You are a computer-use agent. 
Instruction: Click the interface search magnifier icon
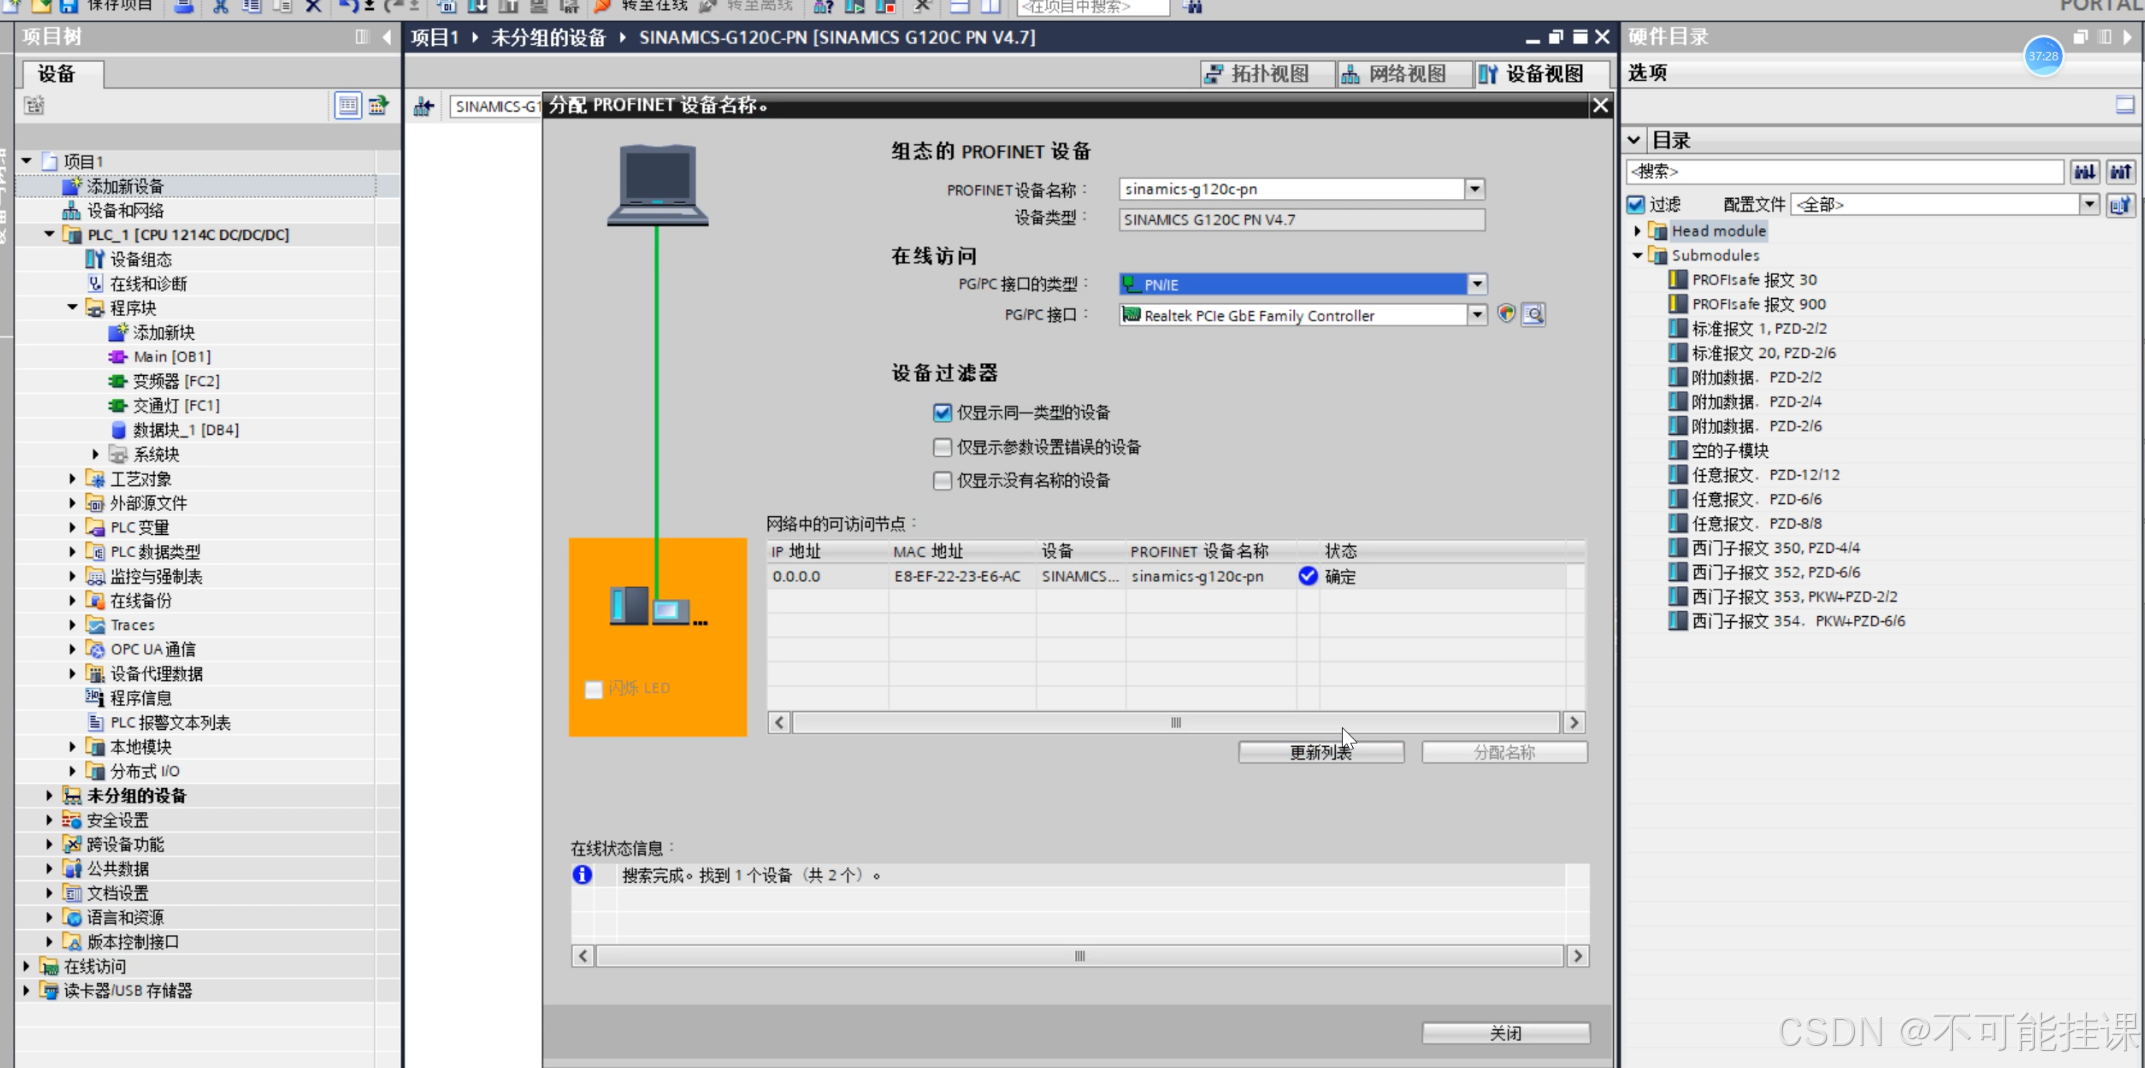point(1534,315)
